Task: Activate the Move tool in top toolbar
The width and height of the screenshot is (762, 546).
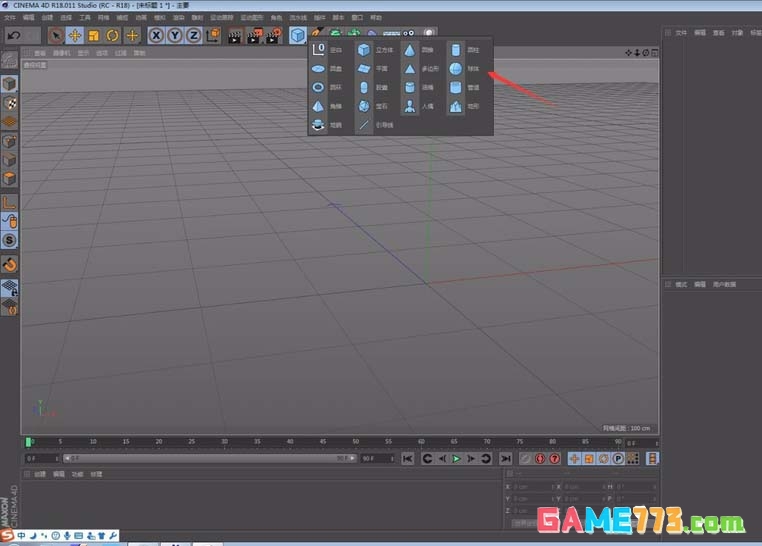Action: (x=75, y=35)
